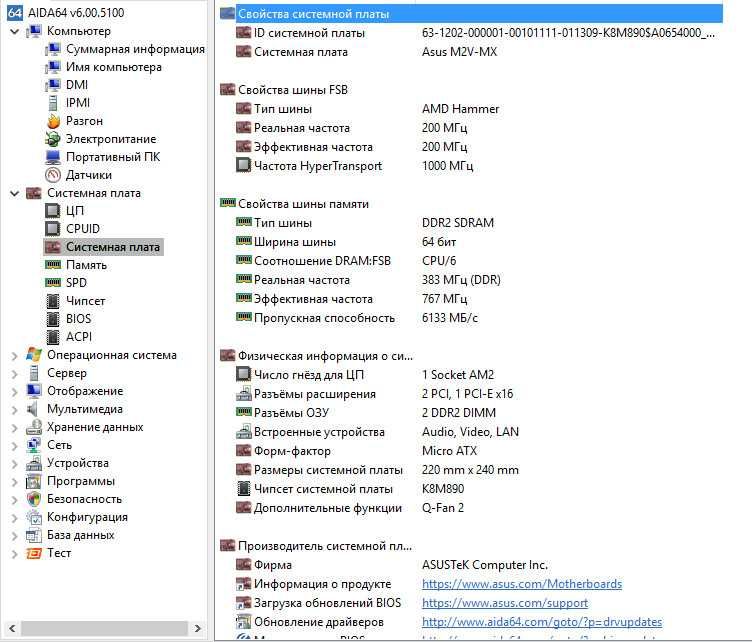Viewport: 752px width, 642px height.
Task: Click the База данных icon
Action: [34, 535]
